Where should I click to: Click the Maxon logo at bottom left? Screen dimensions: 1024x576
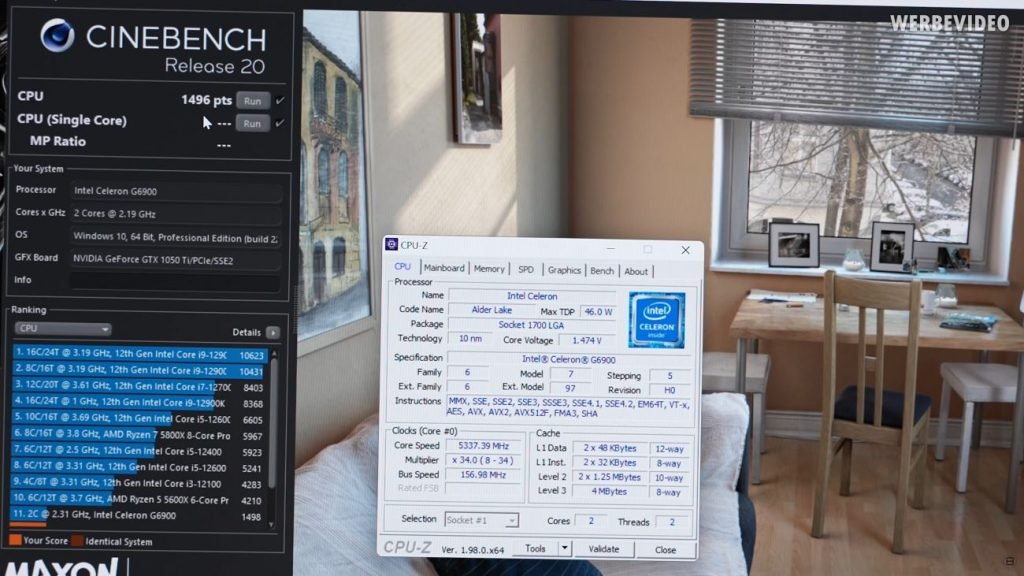click(x=63, y=567)
